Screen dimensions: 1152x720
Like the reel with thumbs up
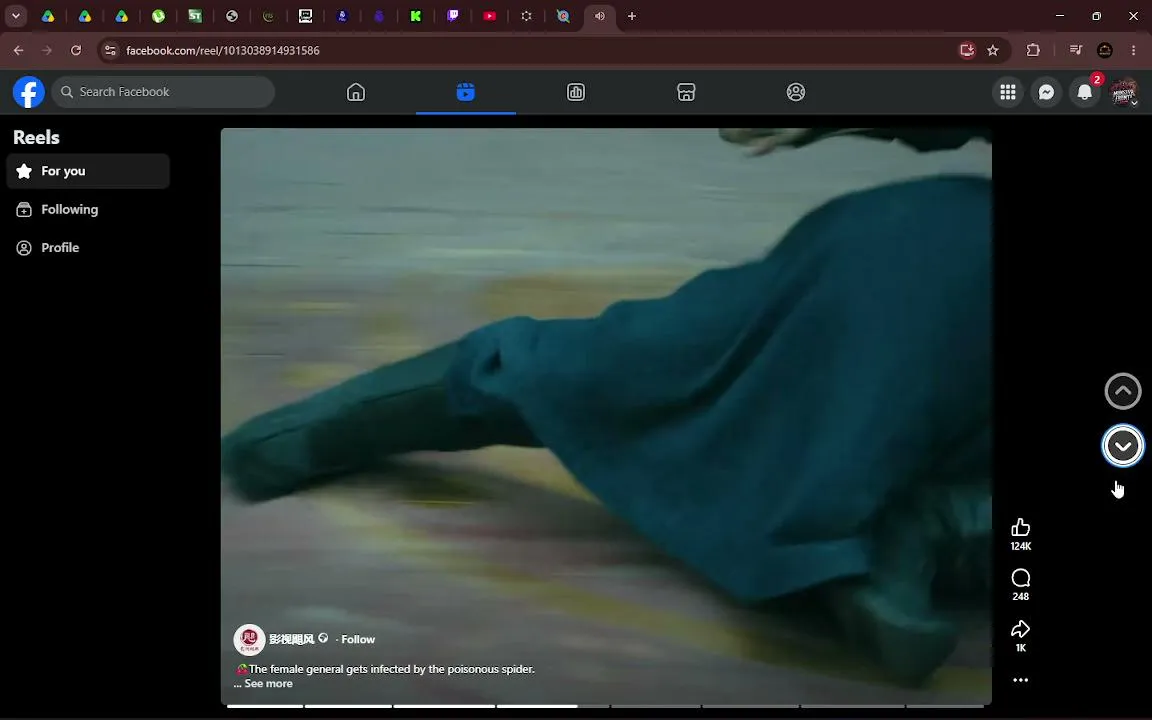coord(1020,527)
